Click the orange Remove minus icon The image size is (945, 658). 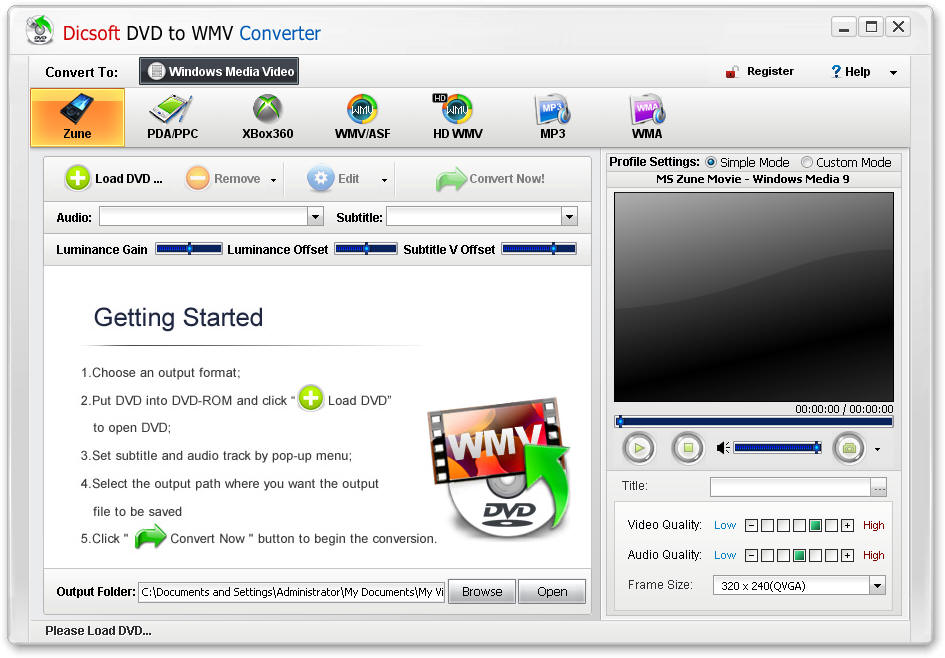tap(198, 178)
